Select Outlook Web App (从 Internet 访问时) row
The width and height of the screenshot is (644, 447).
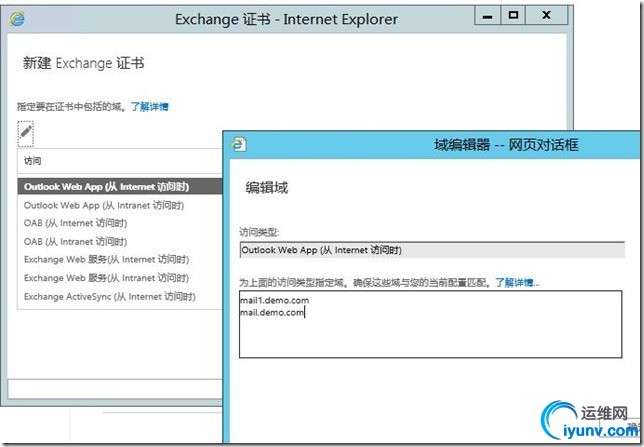point(120,187)
